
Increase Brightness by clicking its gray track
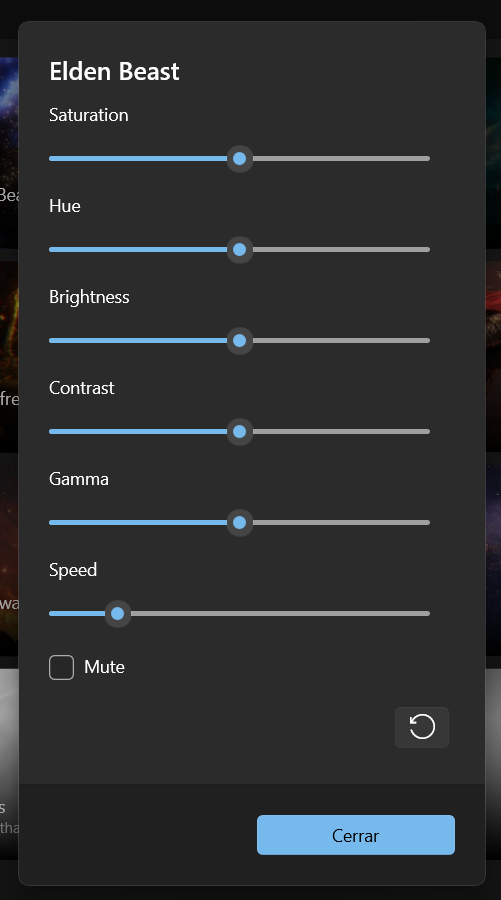coord(341,340)
